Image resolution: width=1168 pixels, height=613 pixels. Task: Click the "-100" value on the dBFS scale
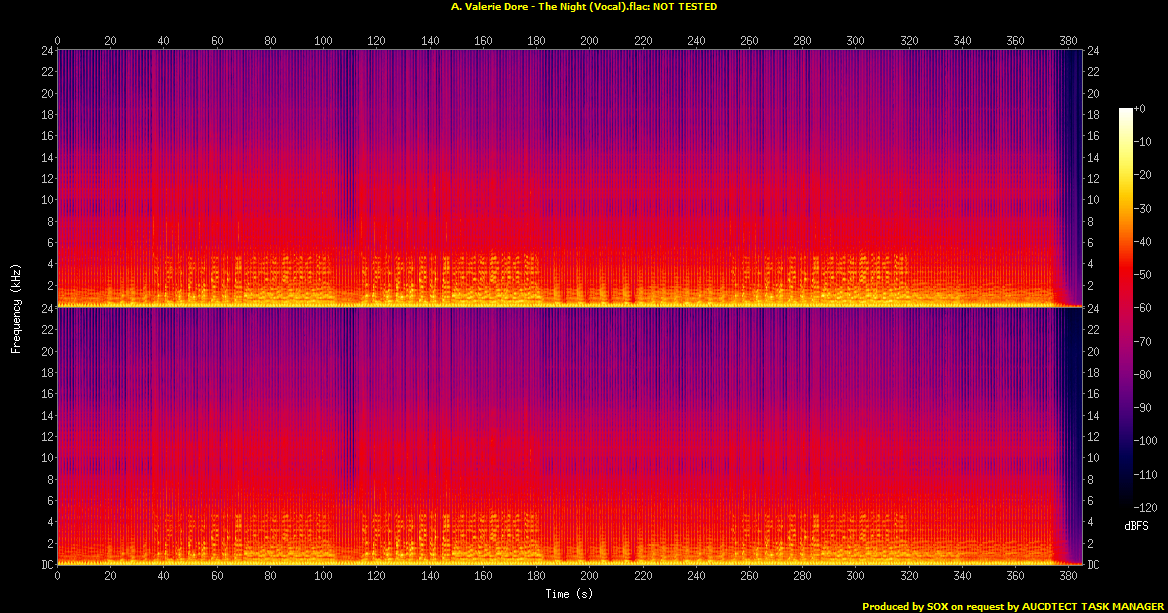(x=1146, y=441)
